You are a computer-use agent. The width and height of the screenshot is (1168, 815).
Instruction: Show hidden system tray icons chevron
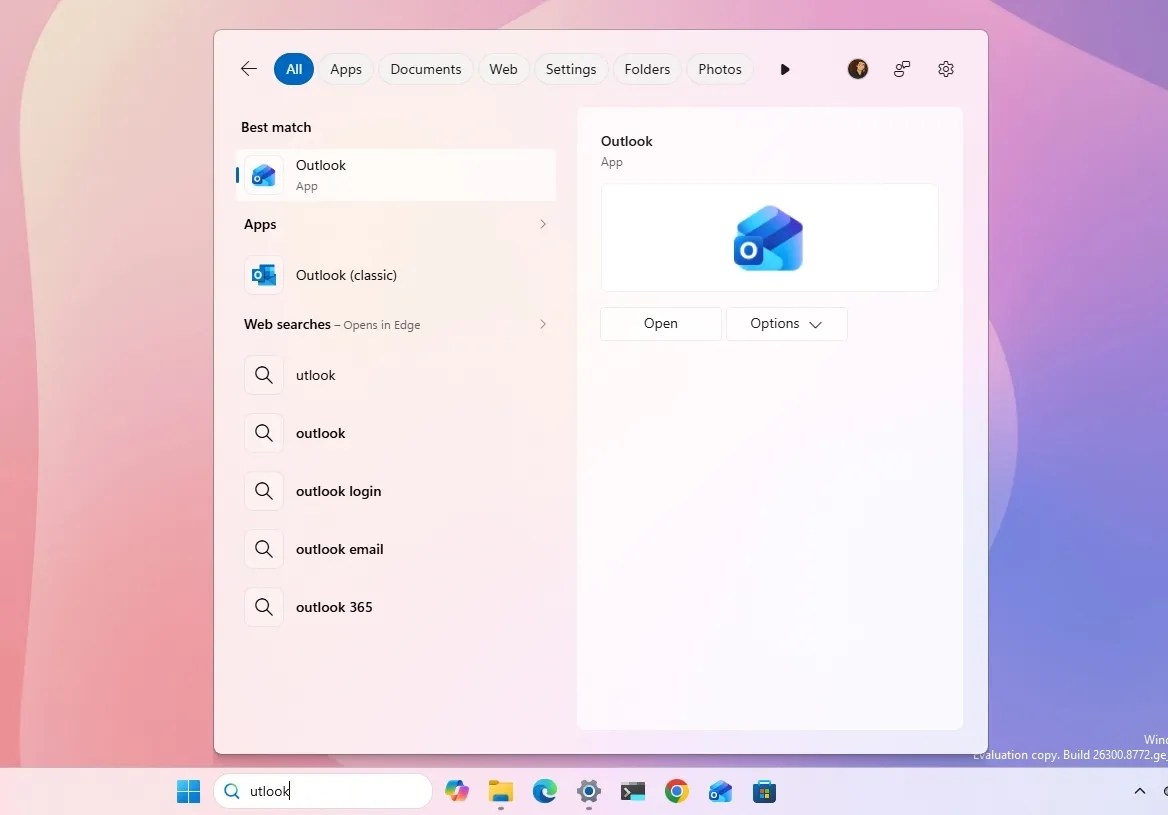[x=1140, y=791]
